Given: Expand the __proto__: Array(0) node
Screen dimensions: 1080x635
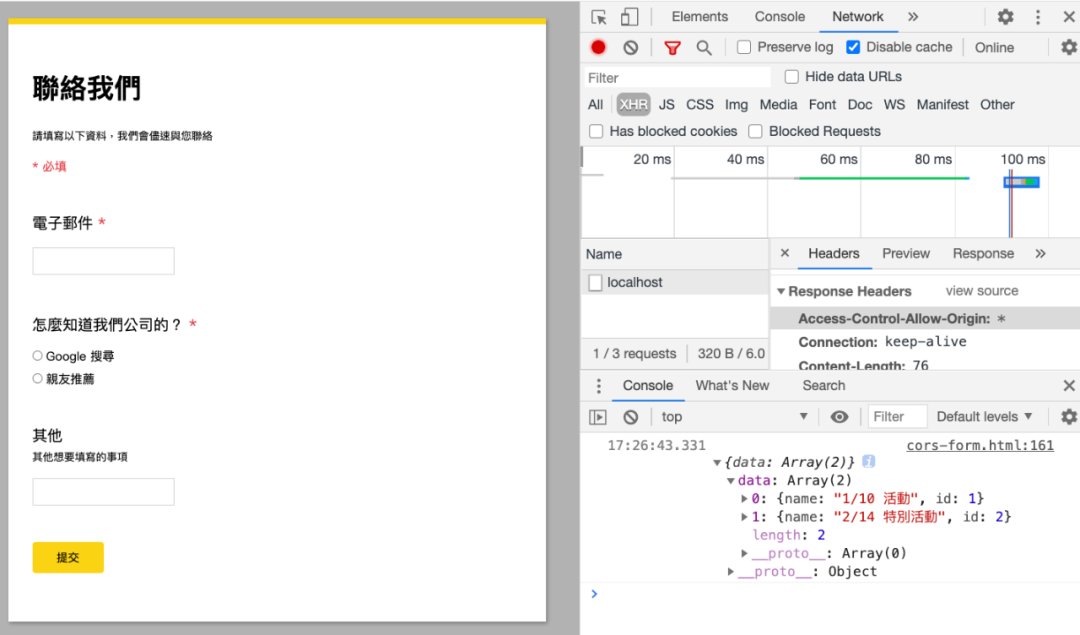Looking at the screenshot, I should 744,553.
